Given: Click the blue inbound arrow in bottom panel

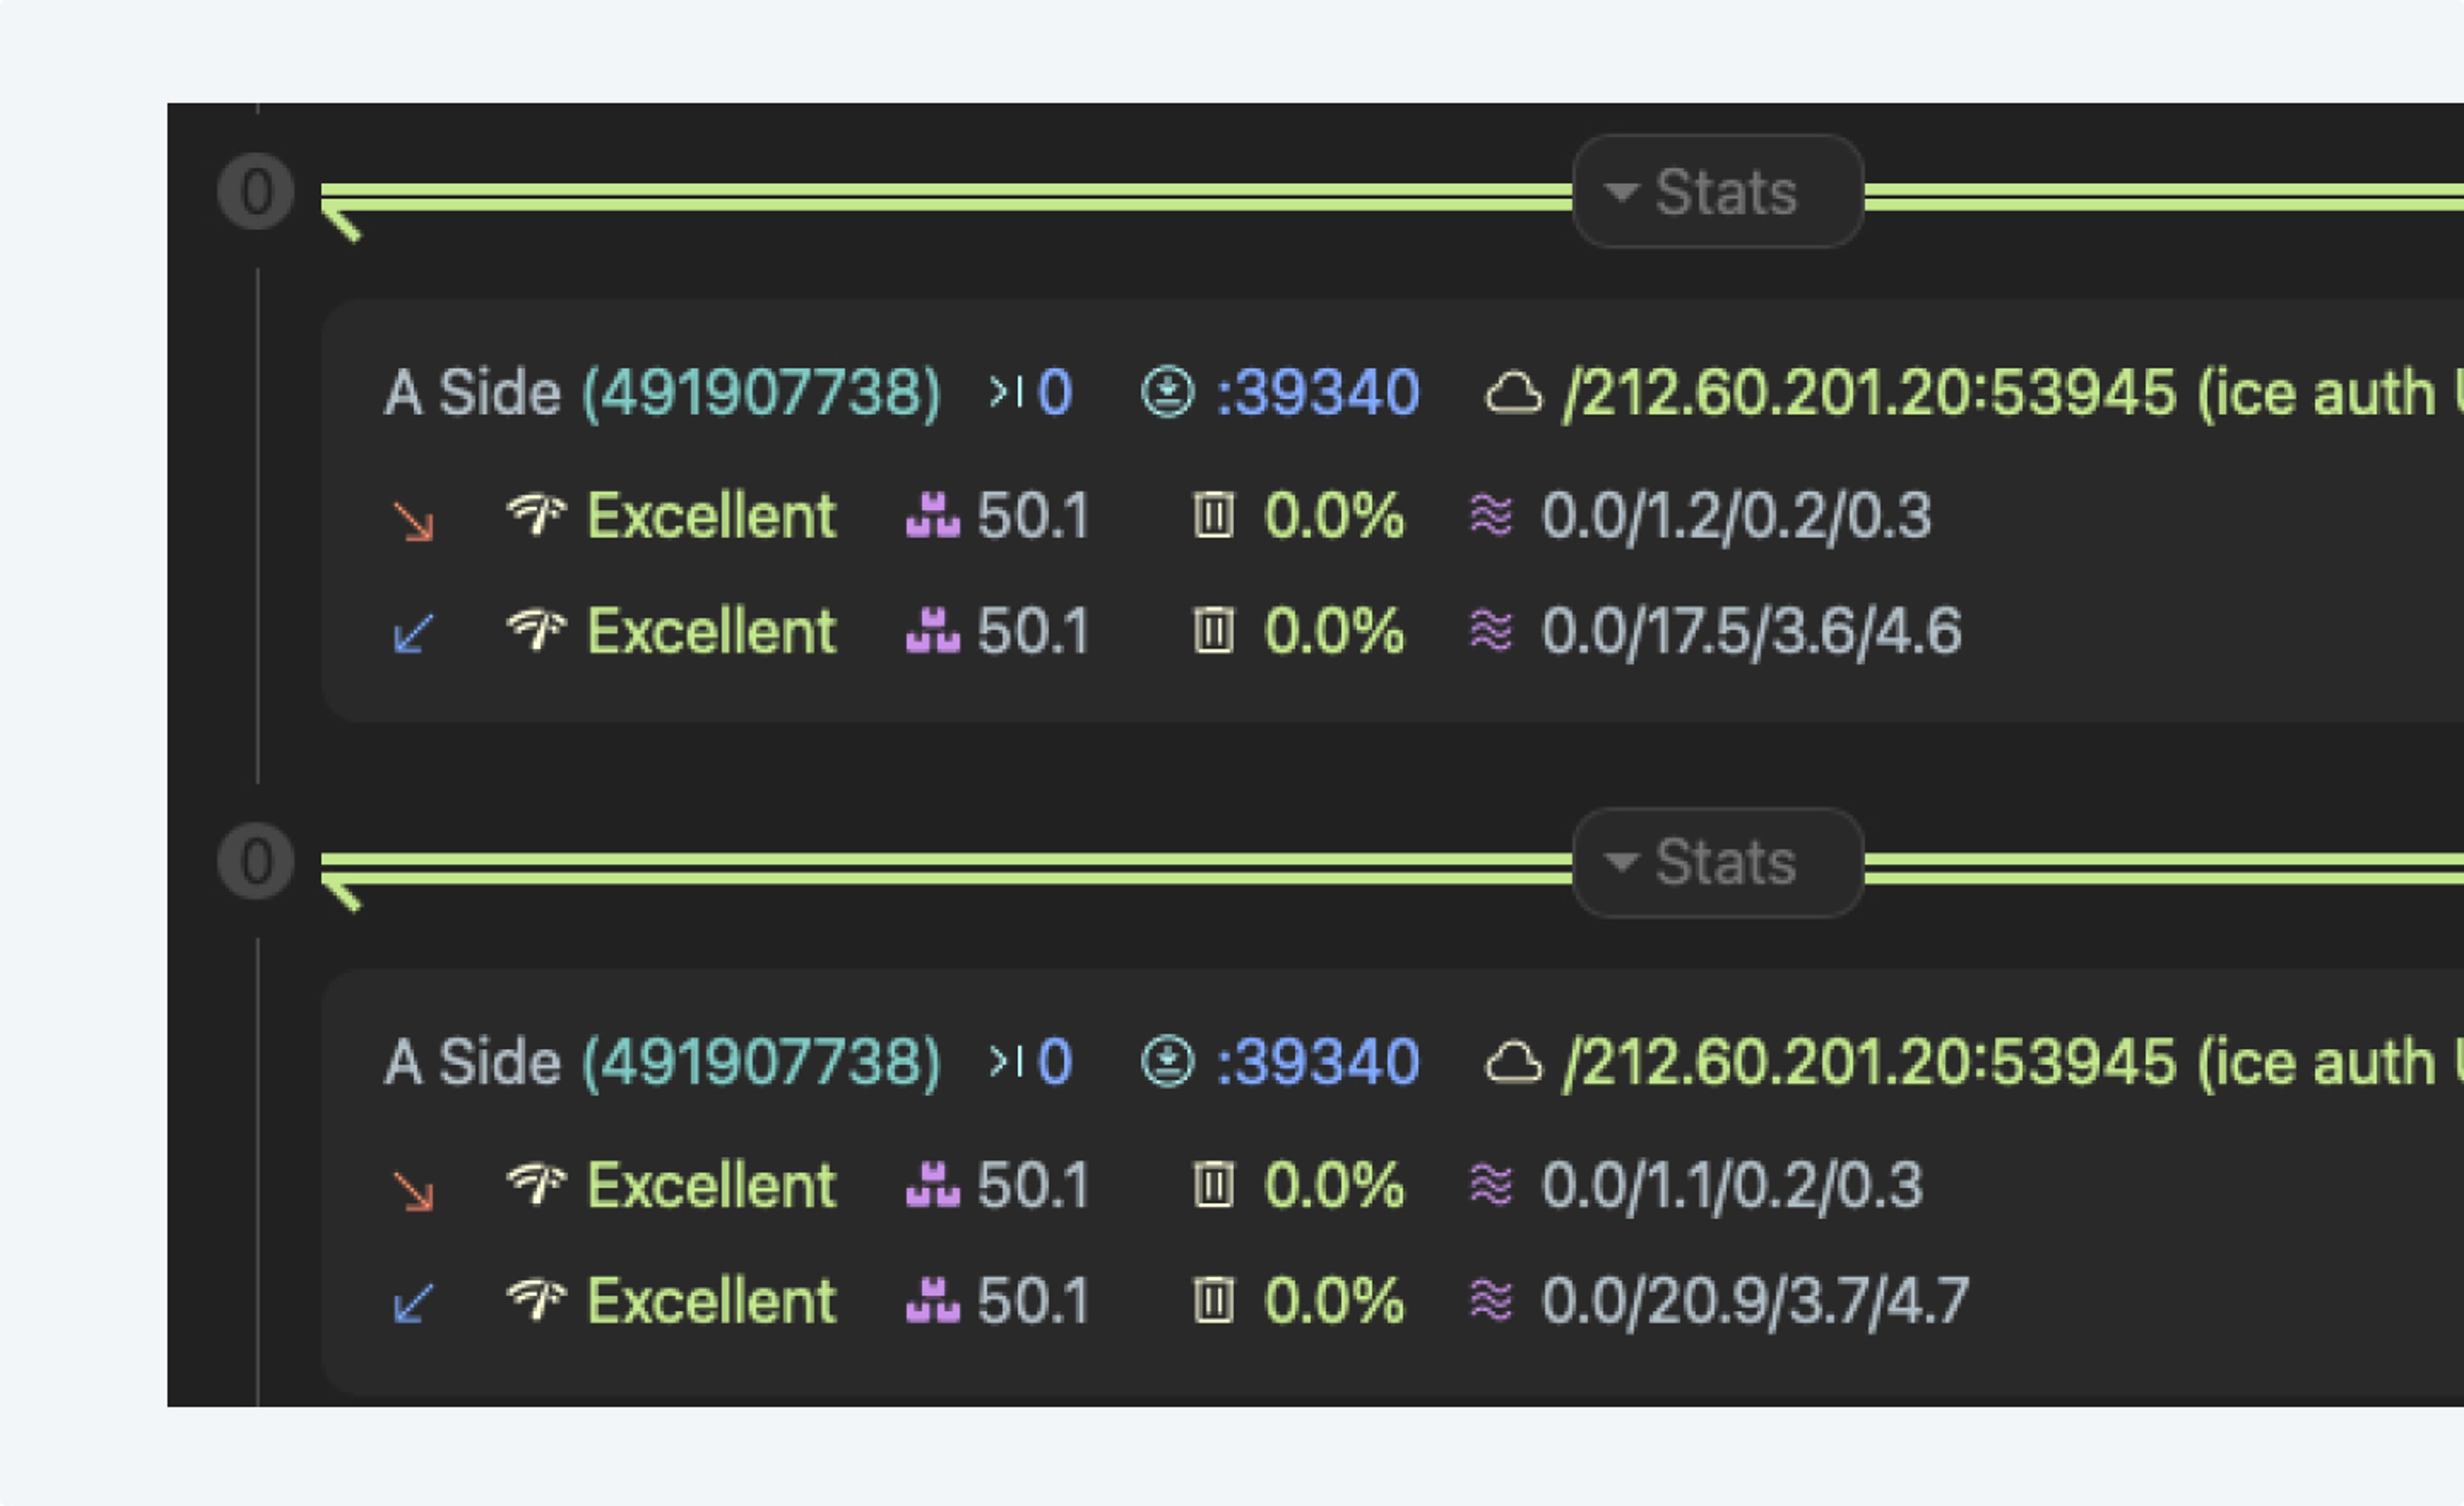Looking at the screenshot, I should [413, 1304].
